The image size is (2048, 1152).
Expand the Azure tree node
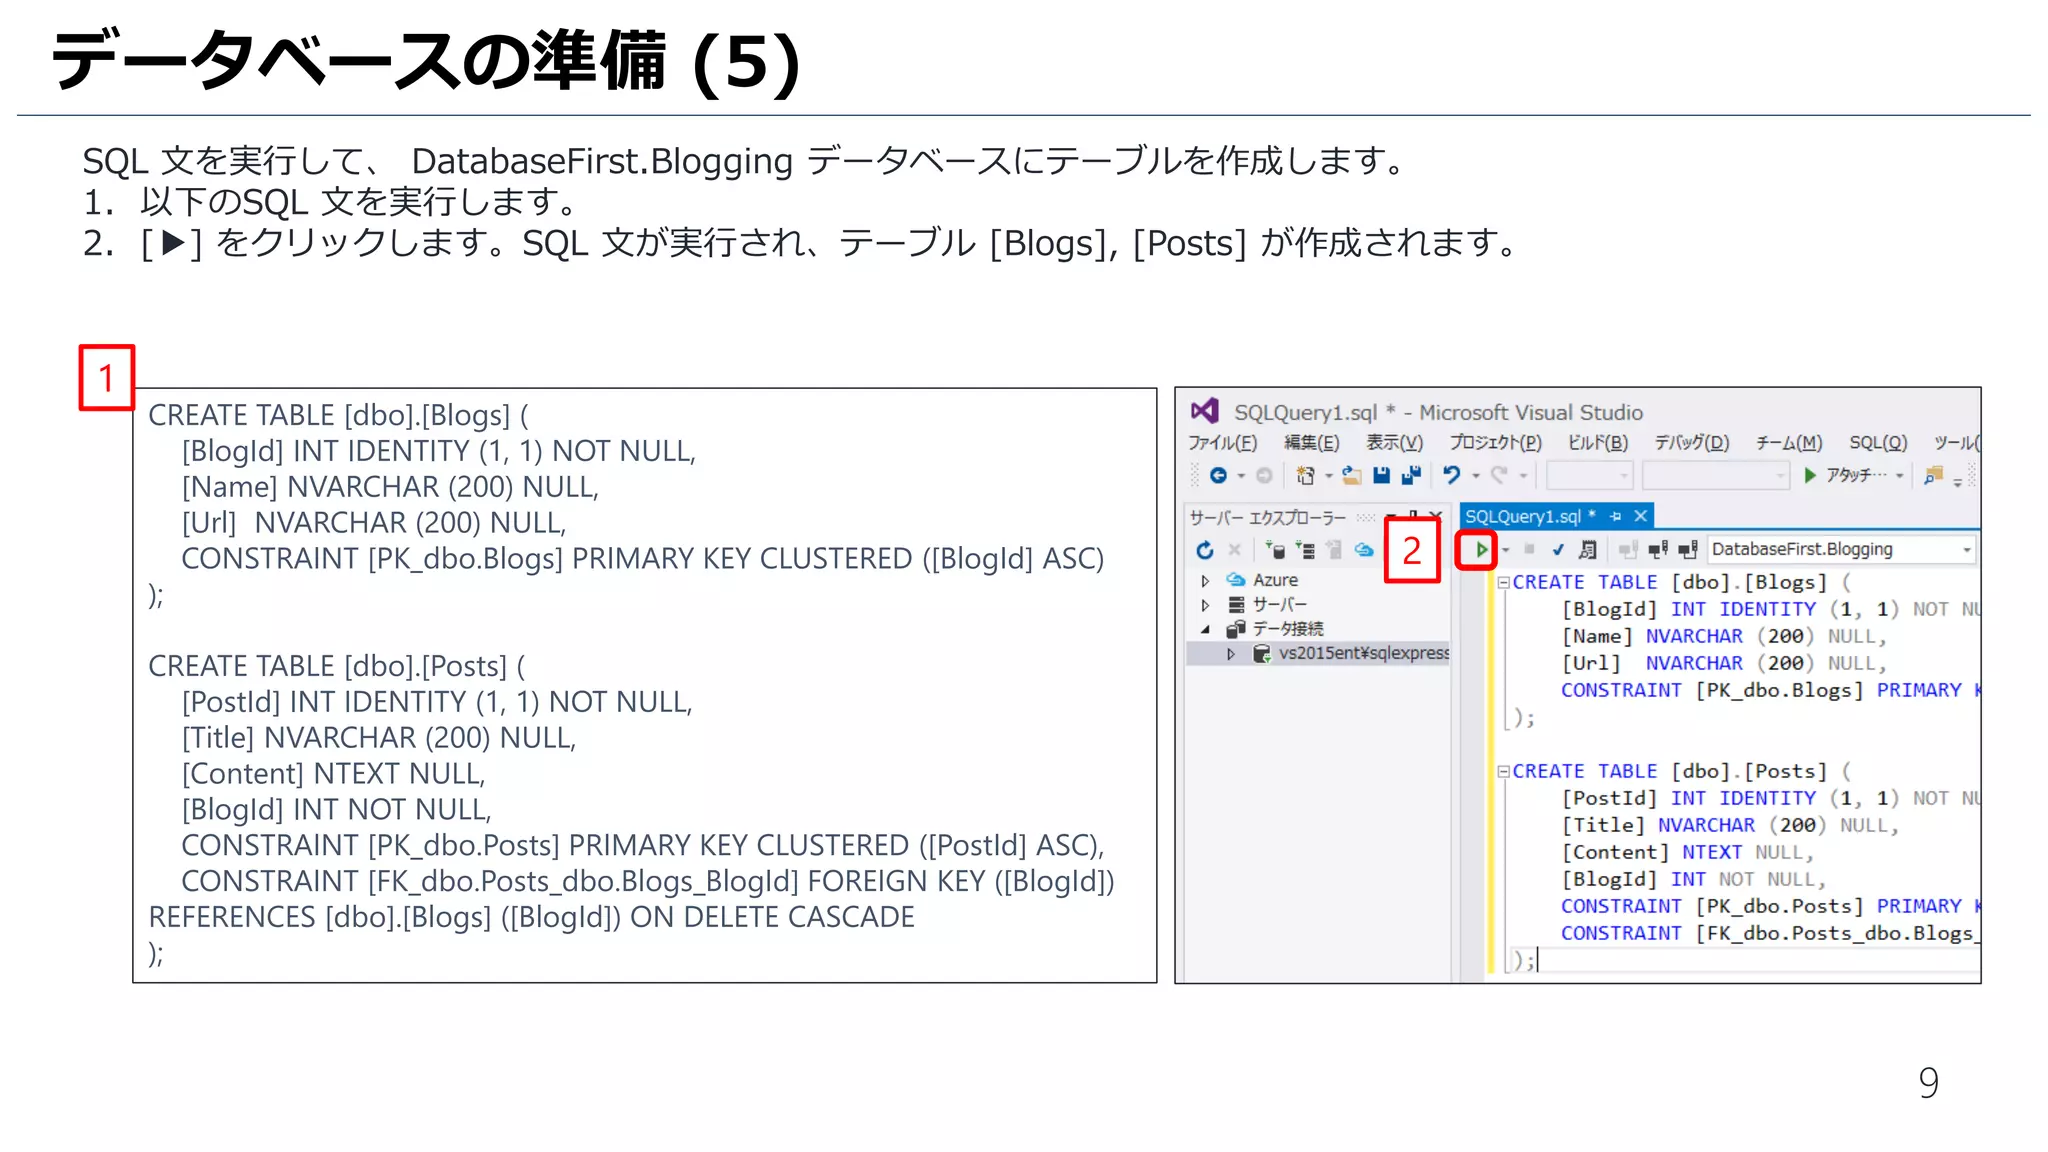coord(1206,580)
